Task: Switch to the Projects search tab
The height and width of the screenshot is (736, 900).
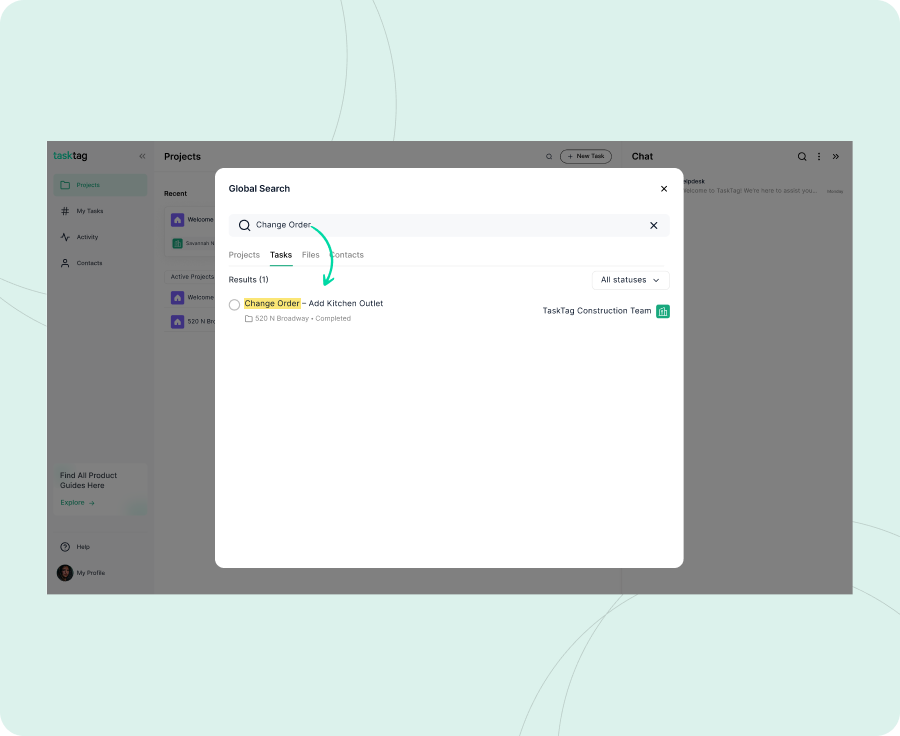Action: (x=244, y=255)
